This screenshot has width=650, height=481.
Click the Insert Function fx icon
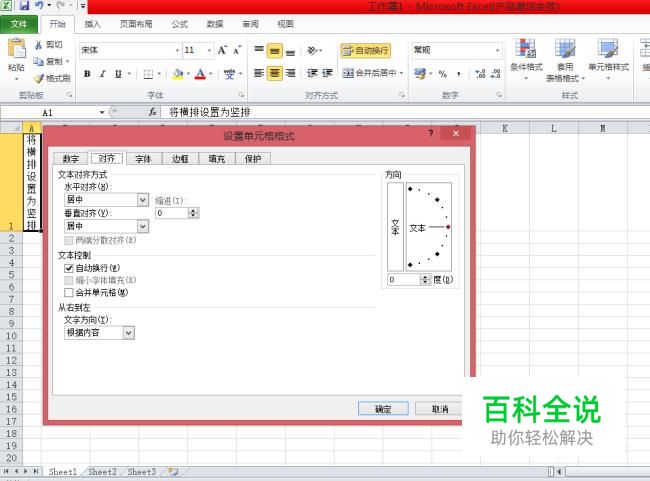click(x=153, y=112)
